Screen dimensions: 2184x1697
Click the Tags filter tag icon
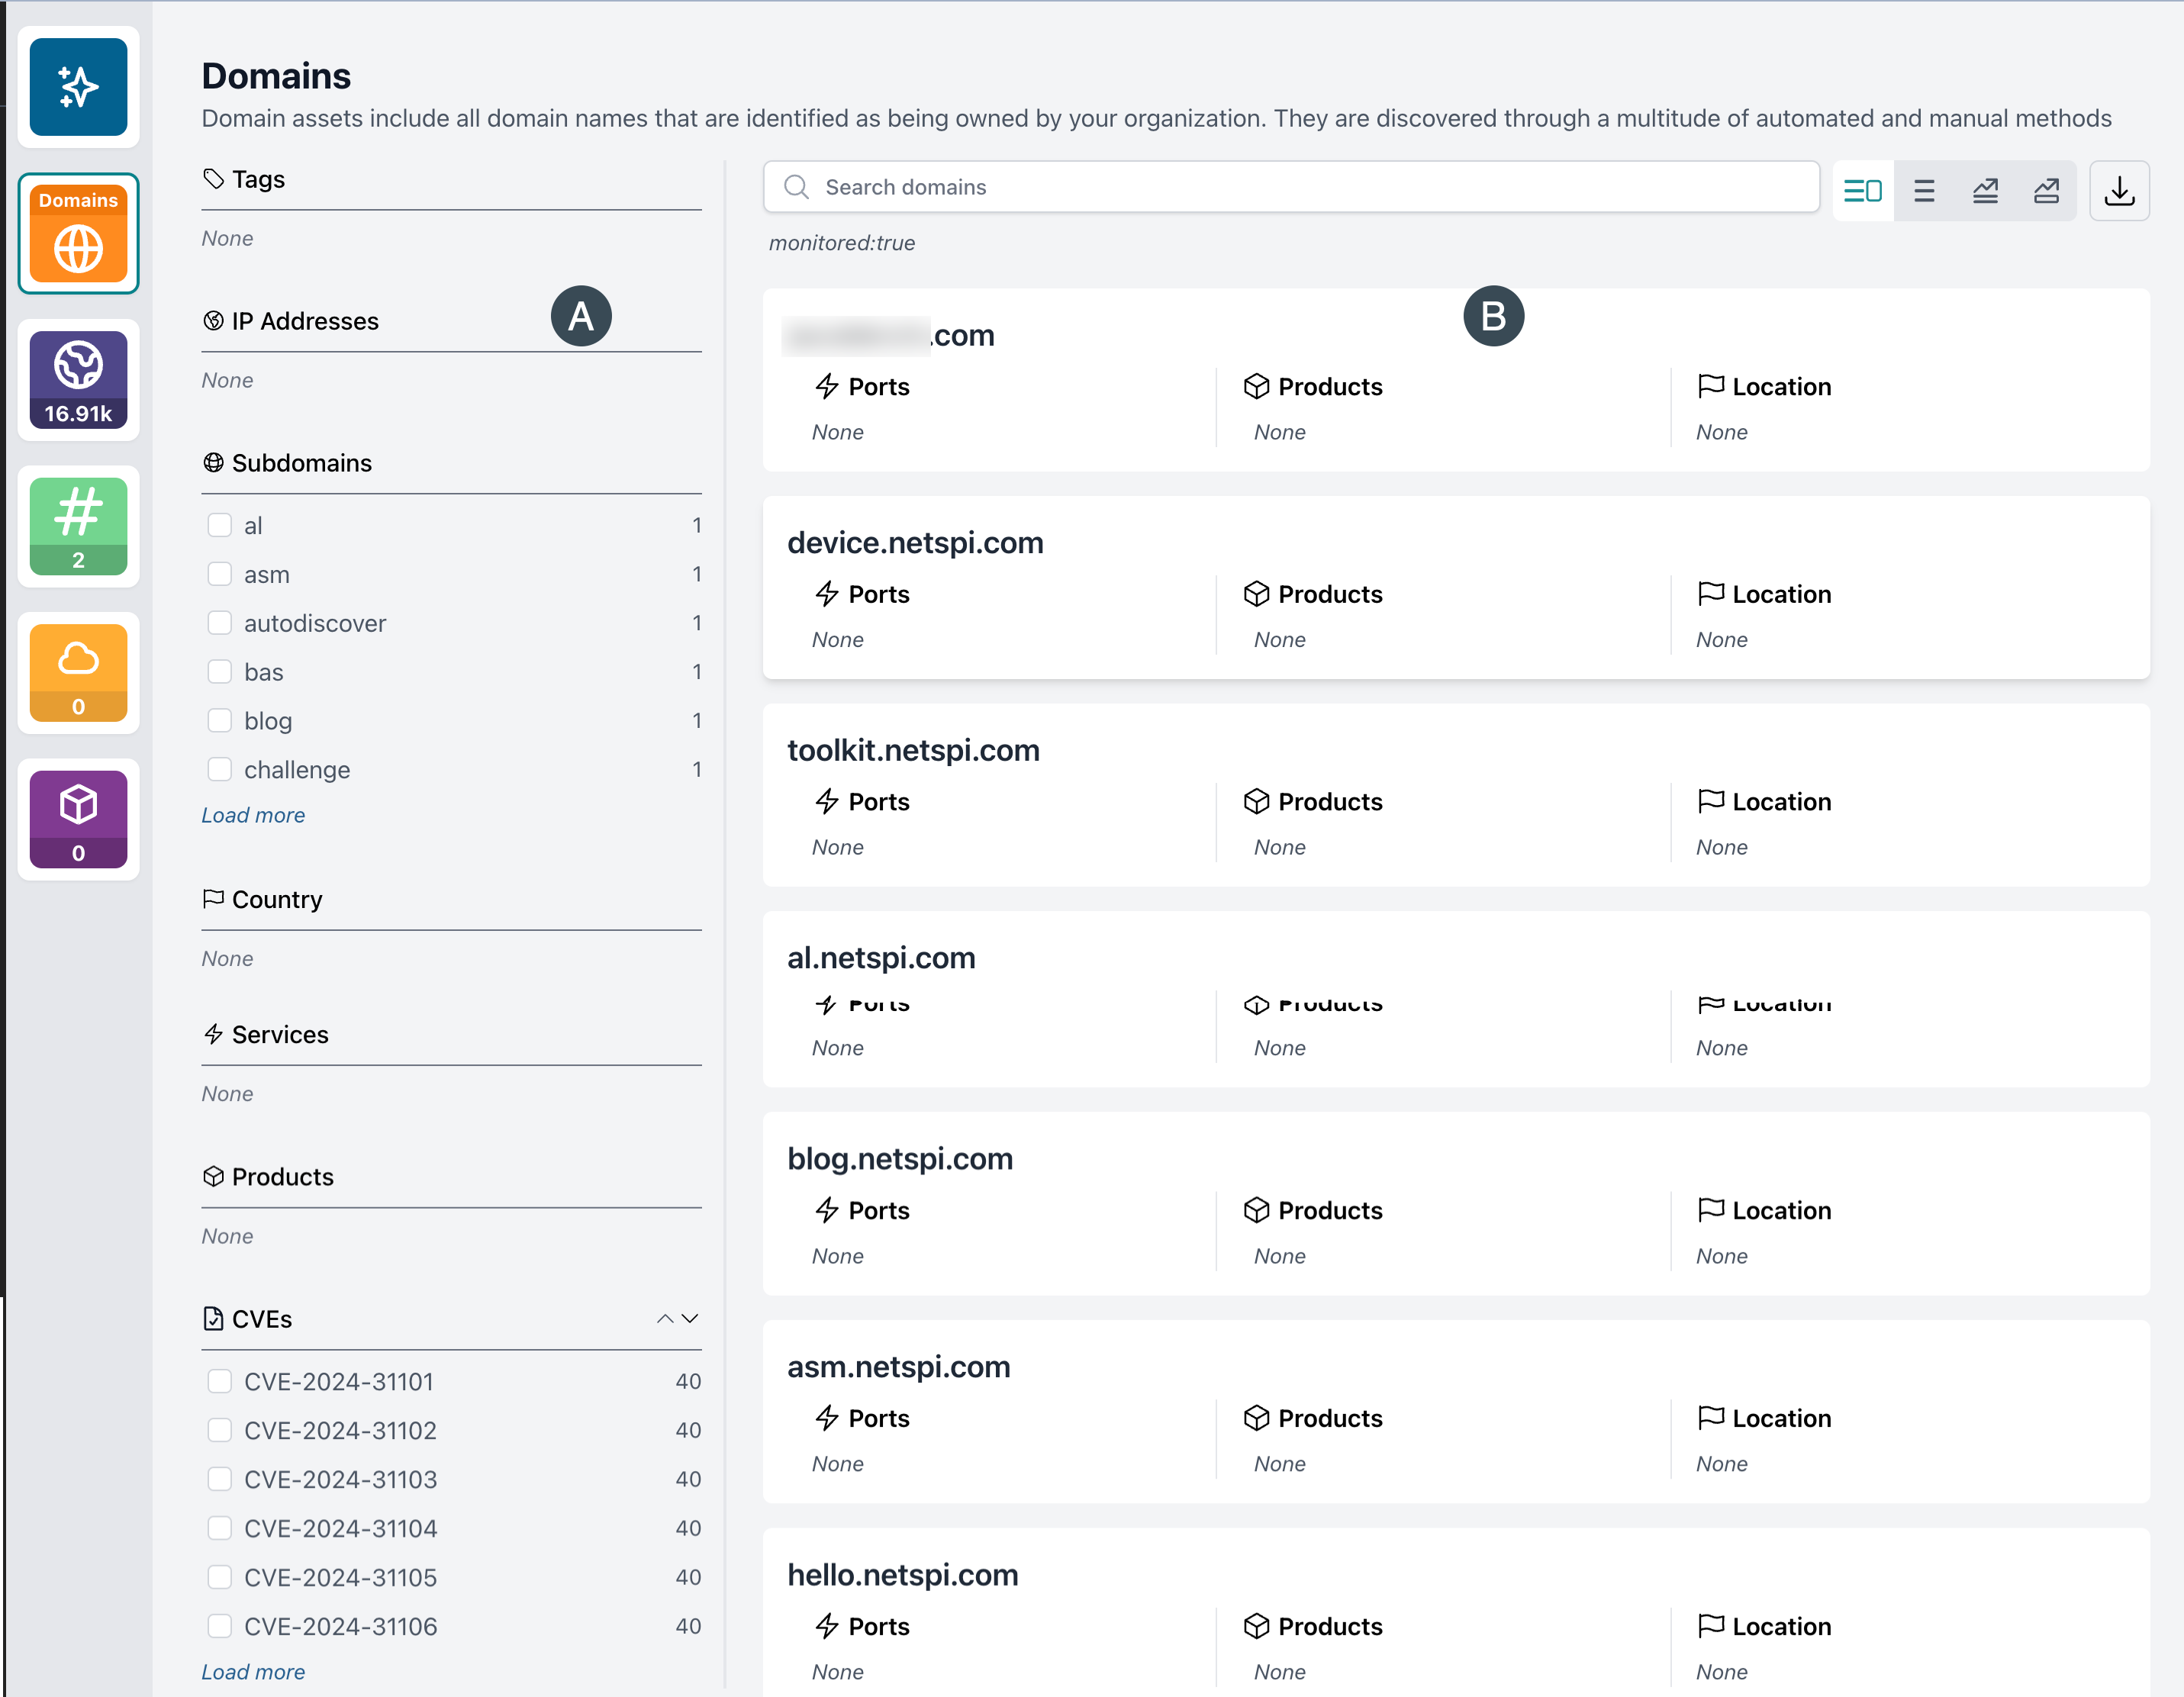(x=213, y=179)
